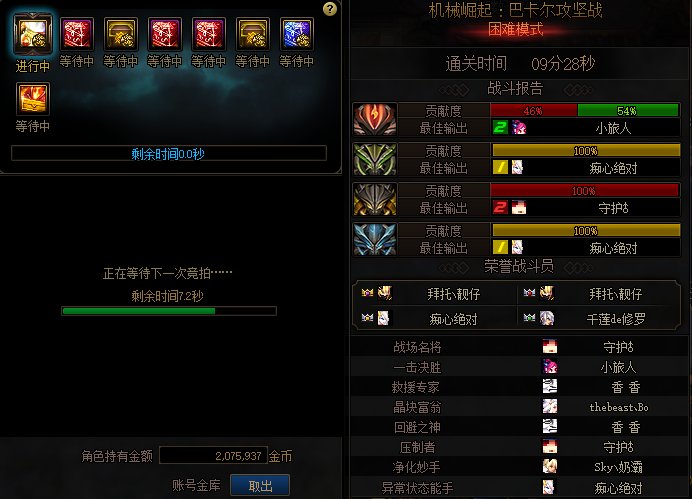Click the 46% red contribution bar
This screenshot has height=499, width=692.
coord(534,110)
